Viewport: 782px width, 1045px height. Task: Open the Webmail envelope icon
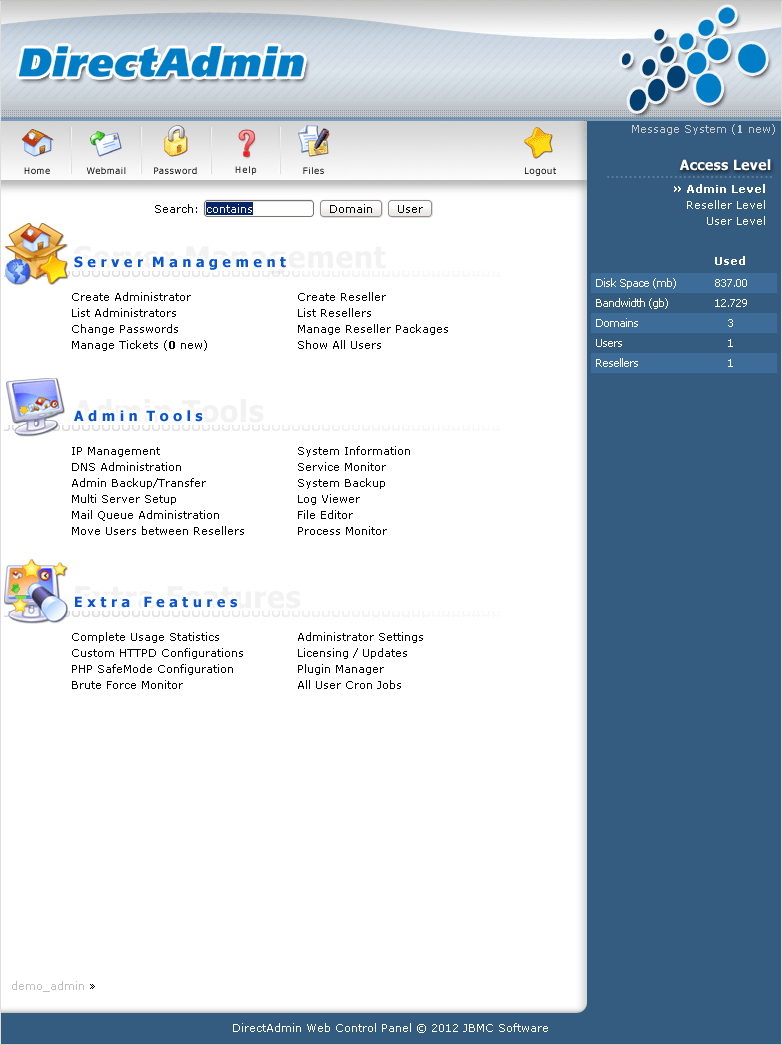(105, 145)
